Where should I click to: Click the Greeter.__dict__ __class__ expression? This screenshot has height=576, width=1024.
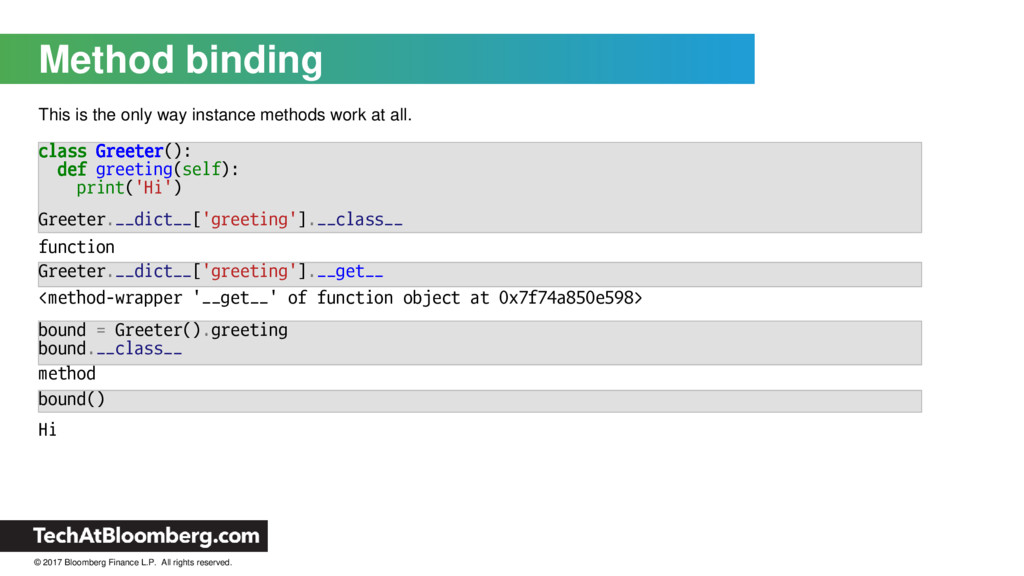pos(220,219)
